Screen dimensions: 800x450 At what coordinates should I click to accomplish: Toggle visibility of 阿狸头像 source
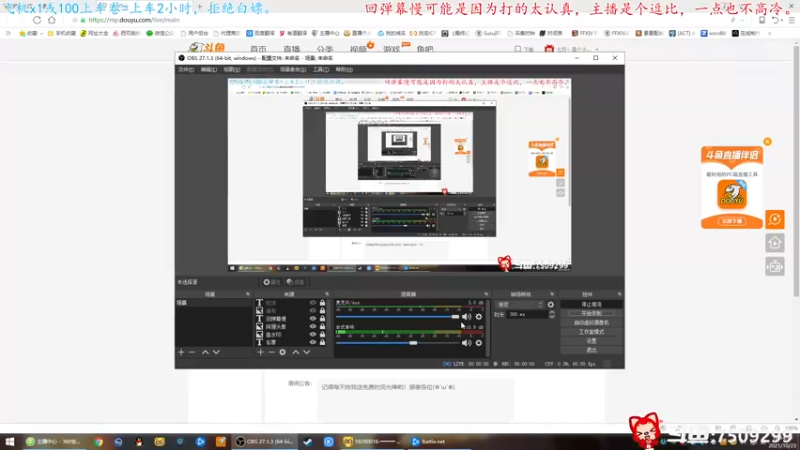coord(313,327)
